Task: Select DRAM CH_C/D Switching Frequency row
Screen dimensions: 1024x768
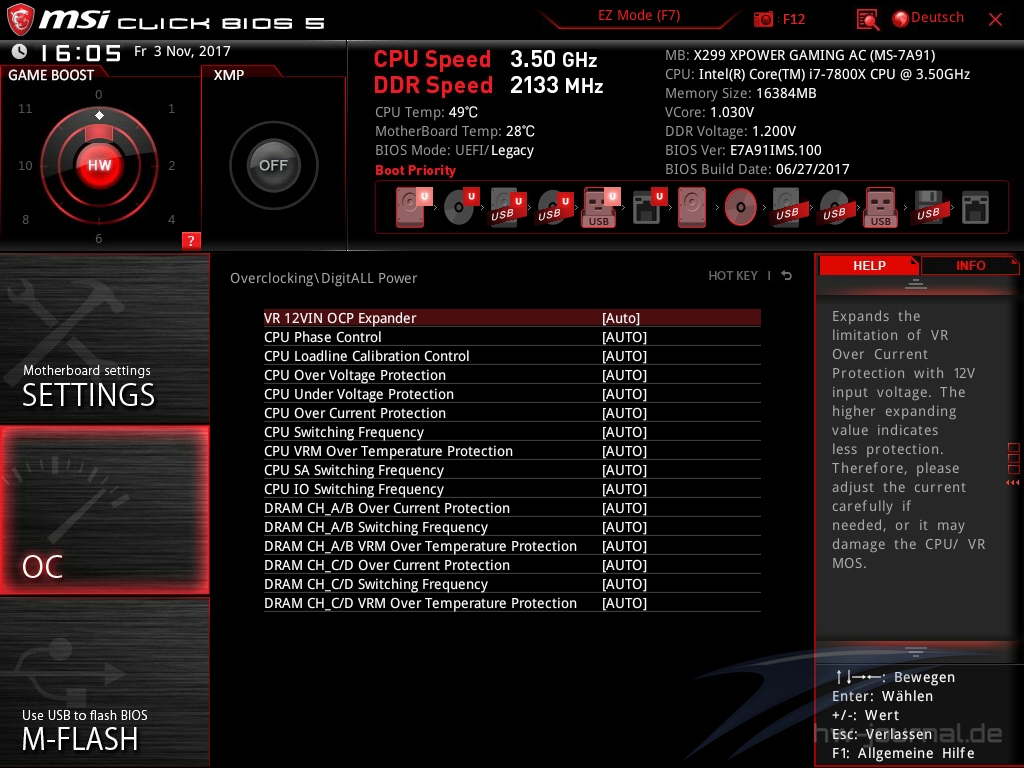Action: click(512, 584)
